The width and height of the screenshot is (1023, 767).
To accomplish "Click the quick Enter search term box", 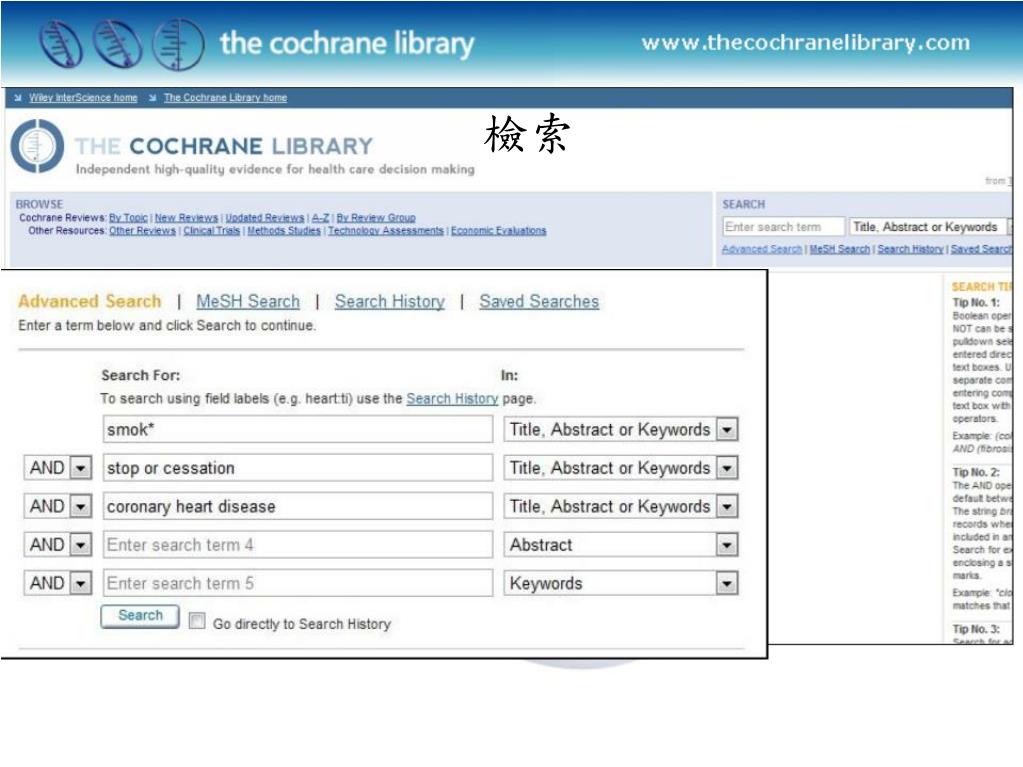I will tap(783, 227).
